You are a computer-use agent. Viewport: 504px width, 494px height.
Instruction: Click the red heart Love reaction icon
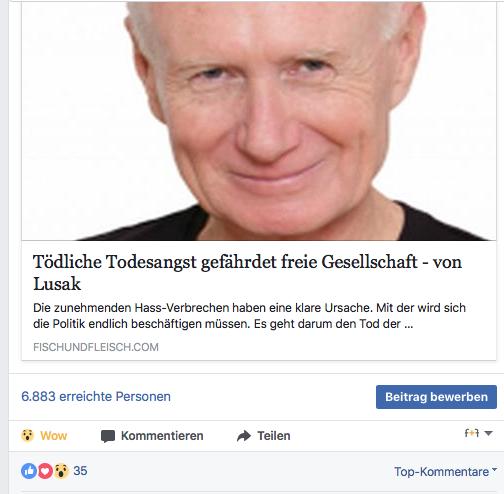(45, 471)
